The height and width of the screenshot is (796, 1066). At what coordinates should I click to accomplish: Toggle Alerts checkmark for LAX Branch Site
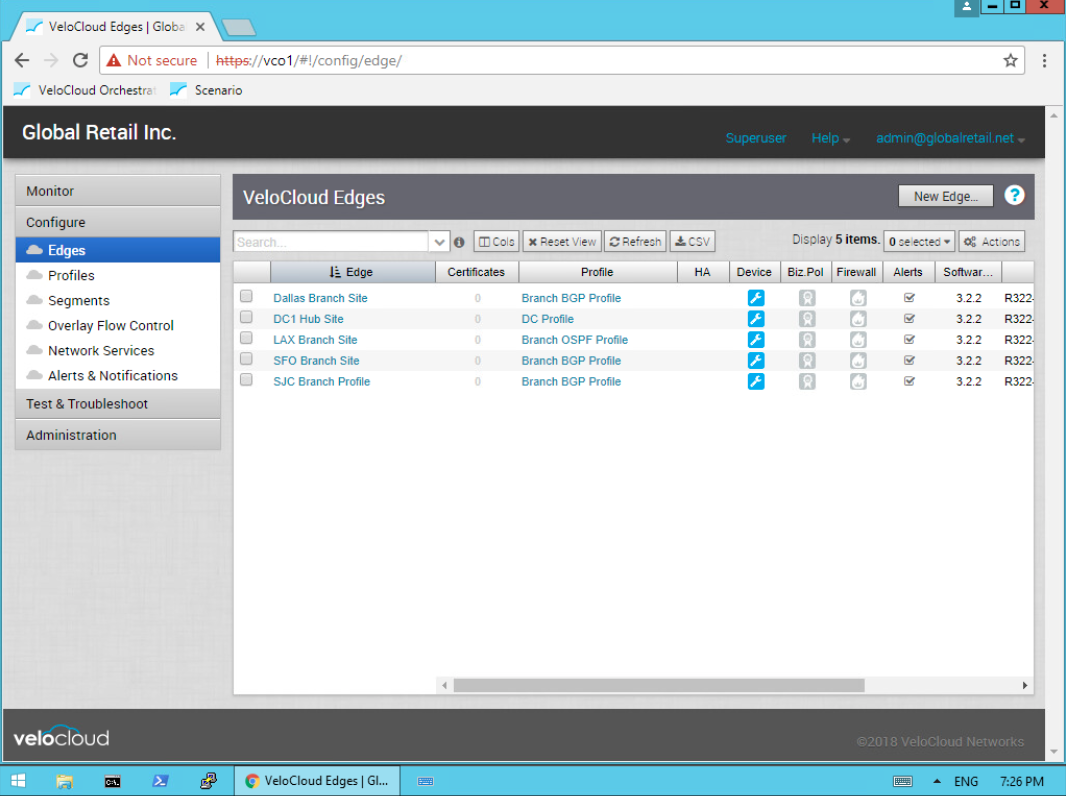click(x=909, y=340)
